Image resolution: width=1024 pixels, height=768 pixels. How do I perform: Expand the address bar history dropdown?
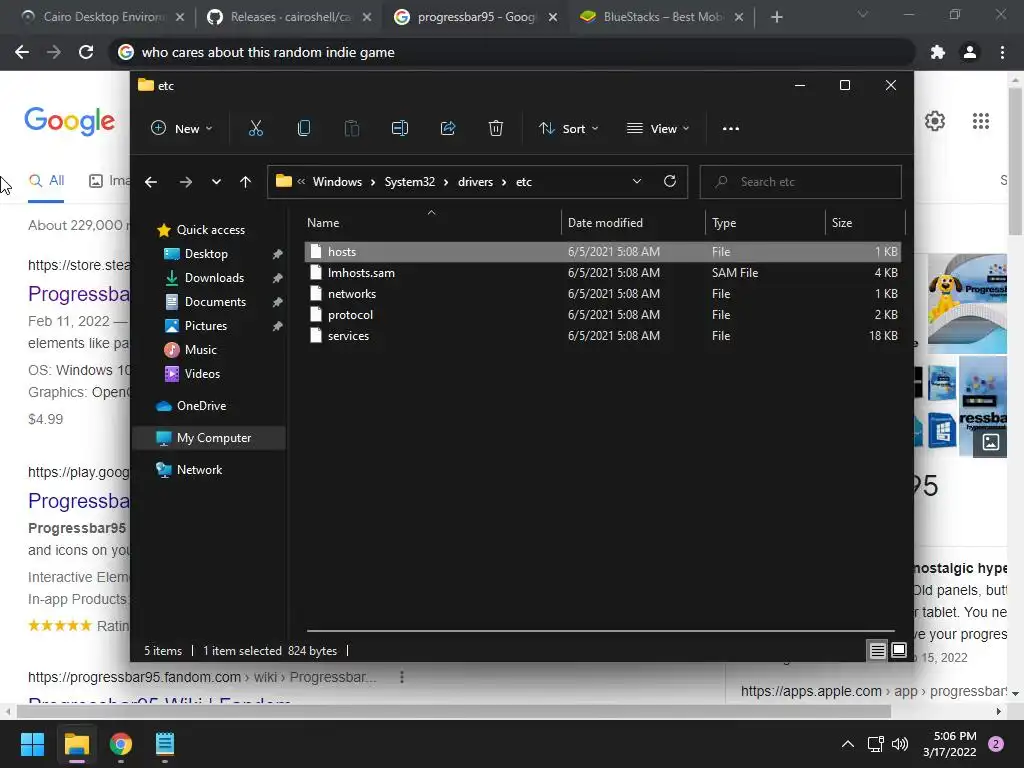[x=637, y=182]
